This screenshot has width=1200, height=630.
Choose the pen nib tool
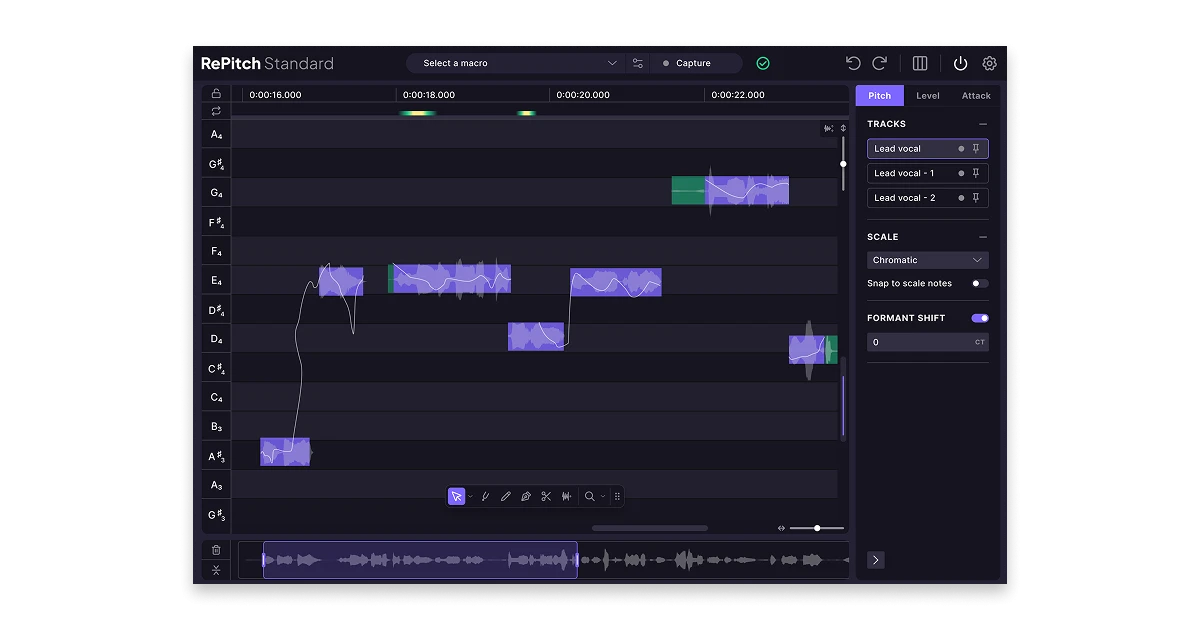526,496
